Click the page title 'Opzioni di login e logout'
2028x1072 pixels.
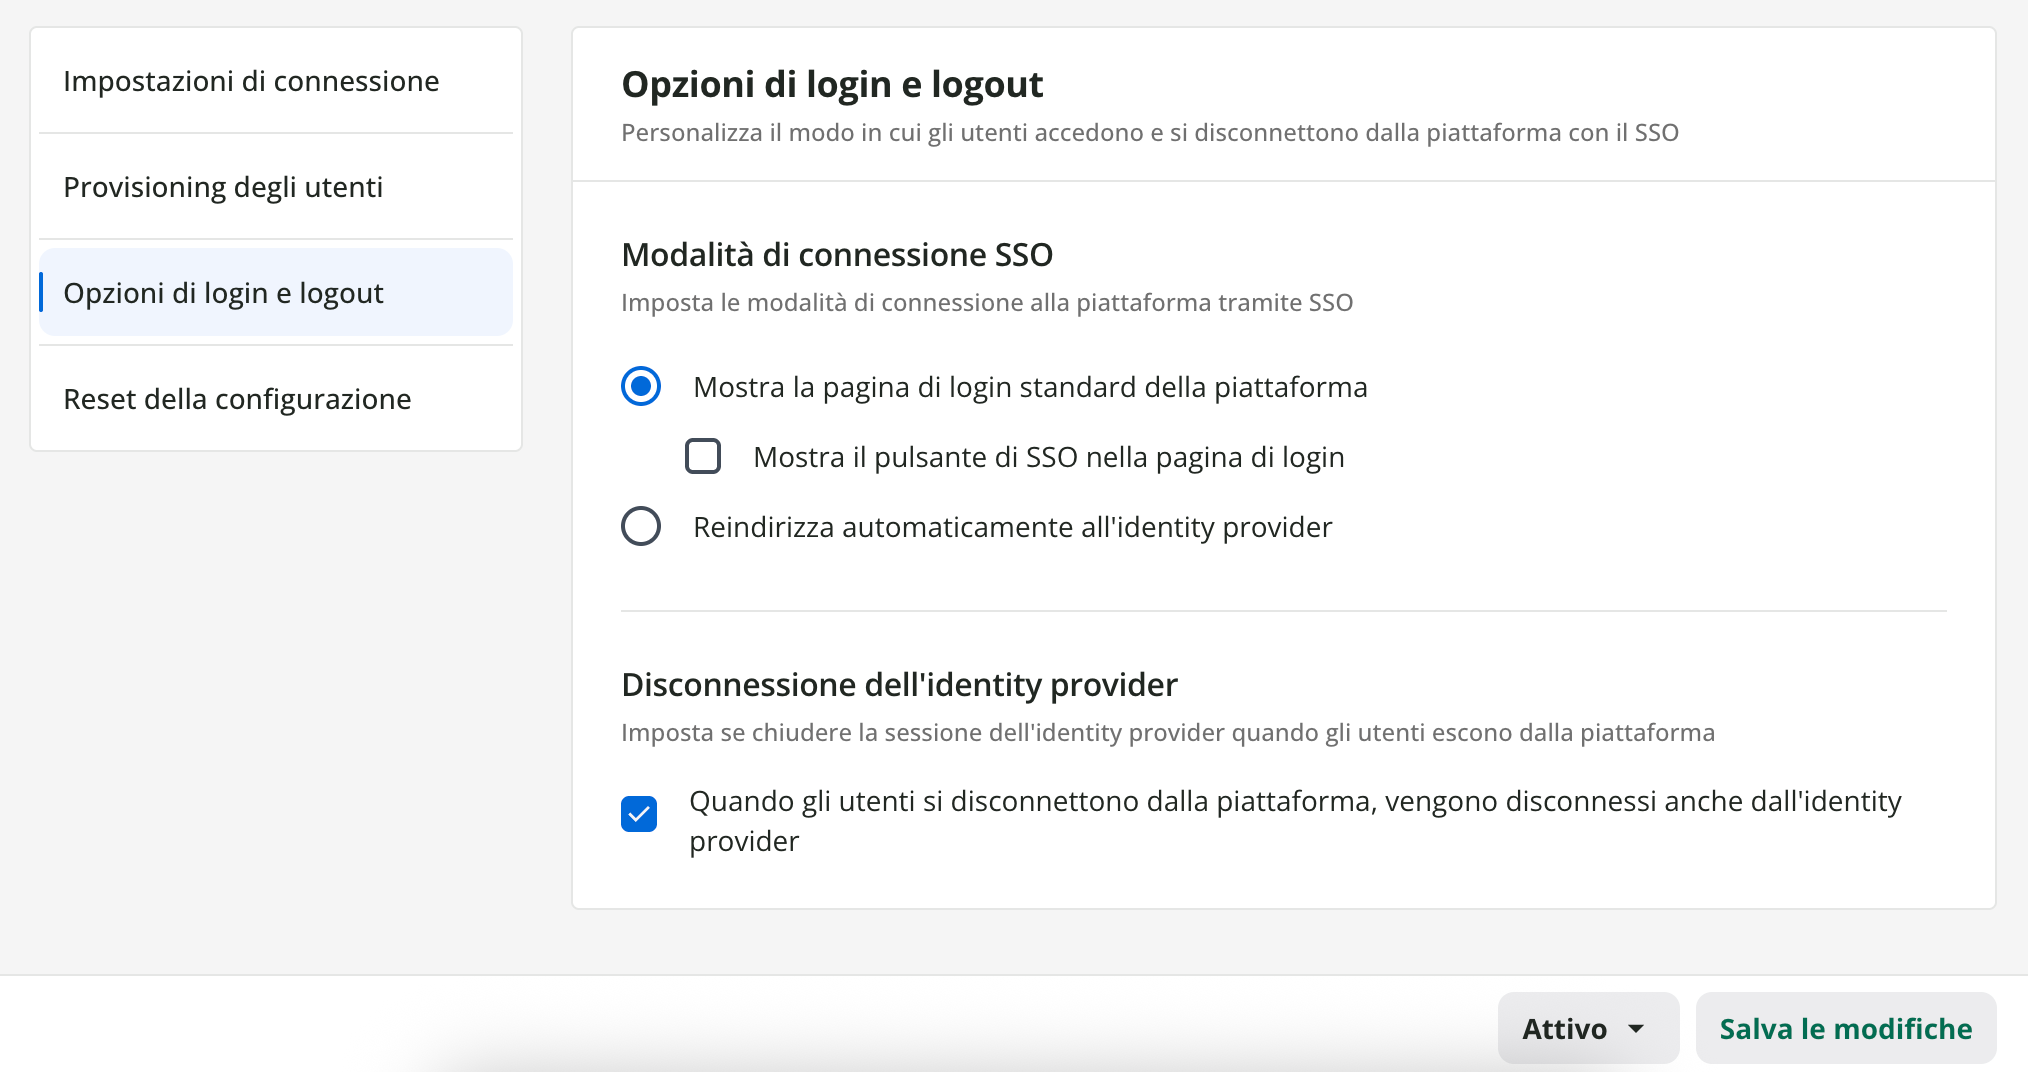tap(832, 85)
